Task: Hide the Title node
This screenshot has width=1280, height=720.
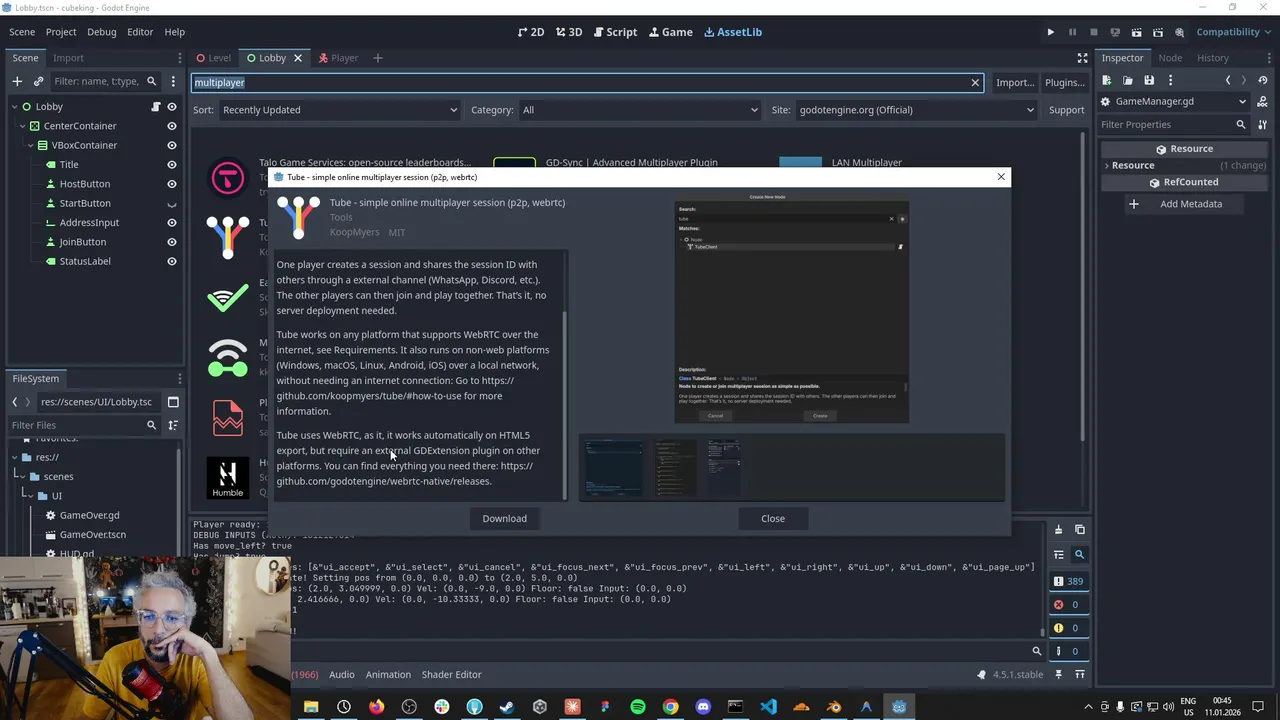Action: click(x=172, y=165)
